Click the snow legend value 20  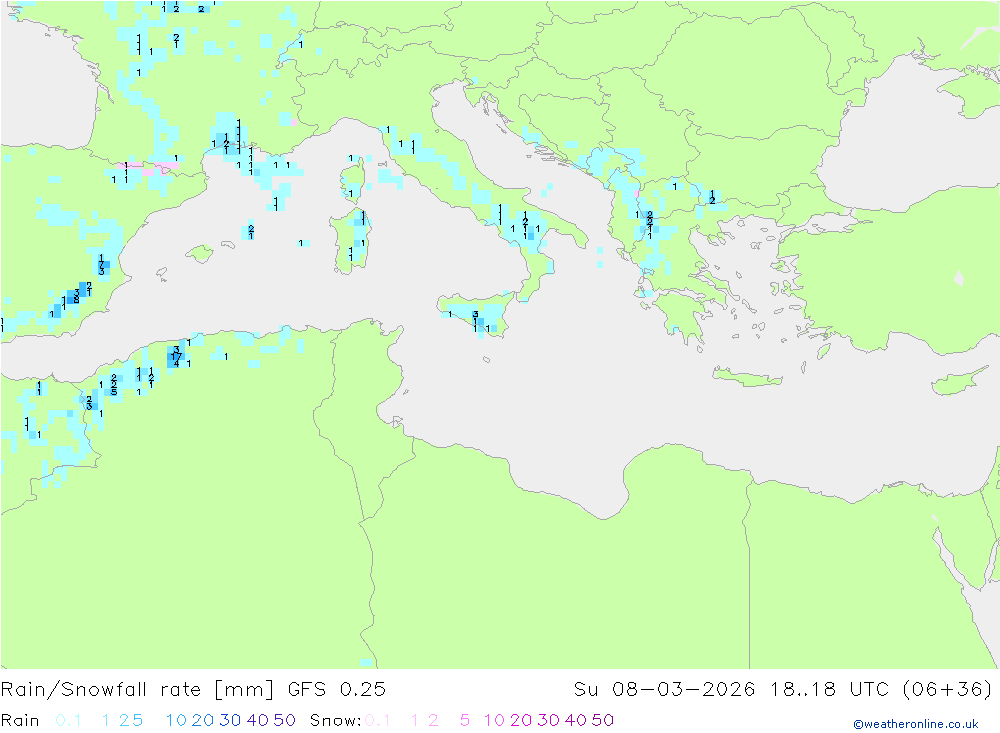[x=521, y=720]
